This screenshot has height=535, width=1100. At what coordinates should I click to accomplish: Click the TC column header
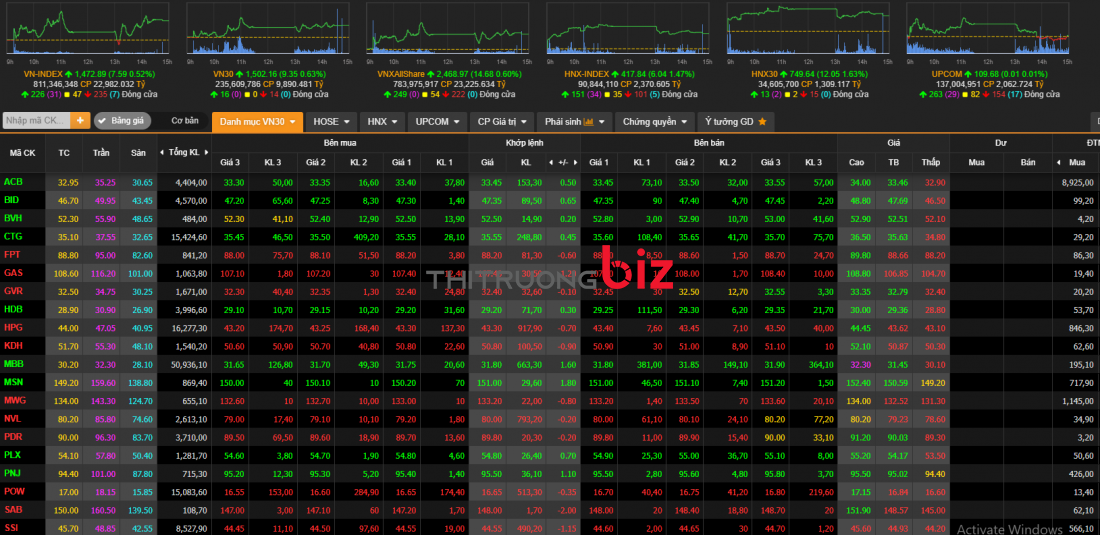pos(65,153)
